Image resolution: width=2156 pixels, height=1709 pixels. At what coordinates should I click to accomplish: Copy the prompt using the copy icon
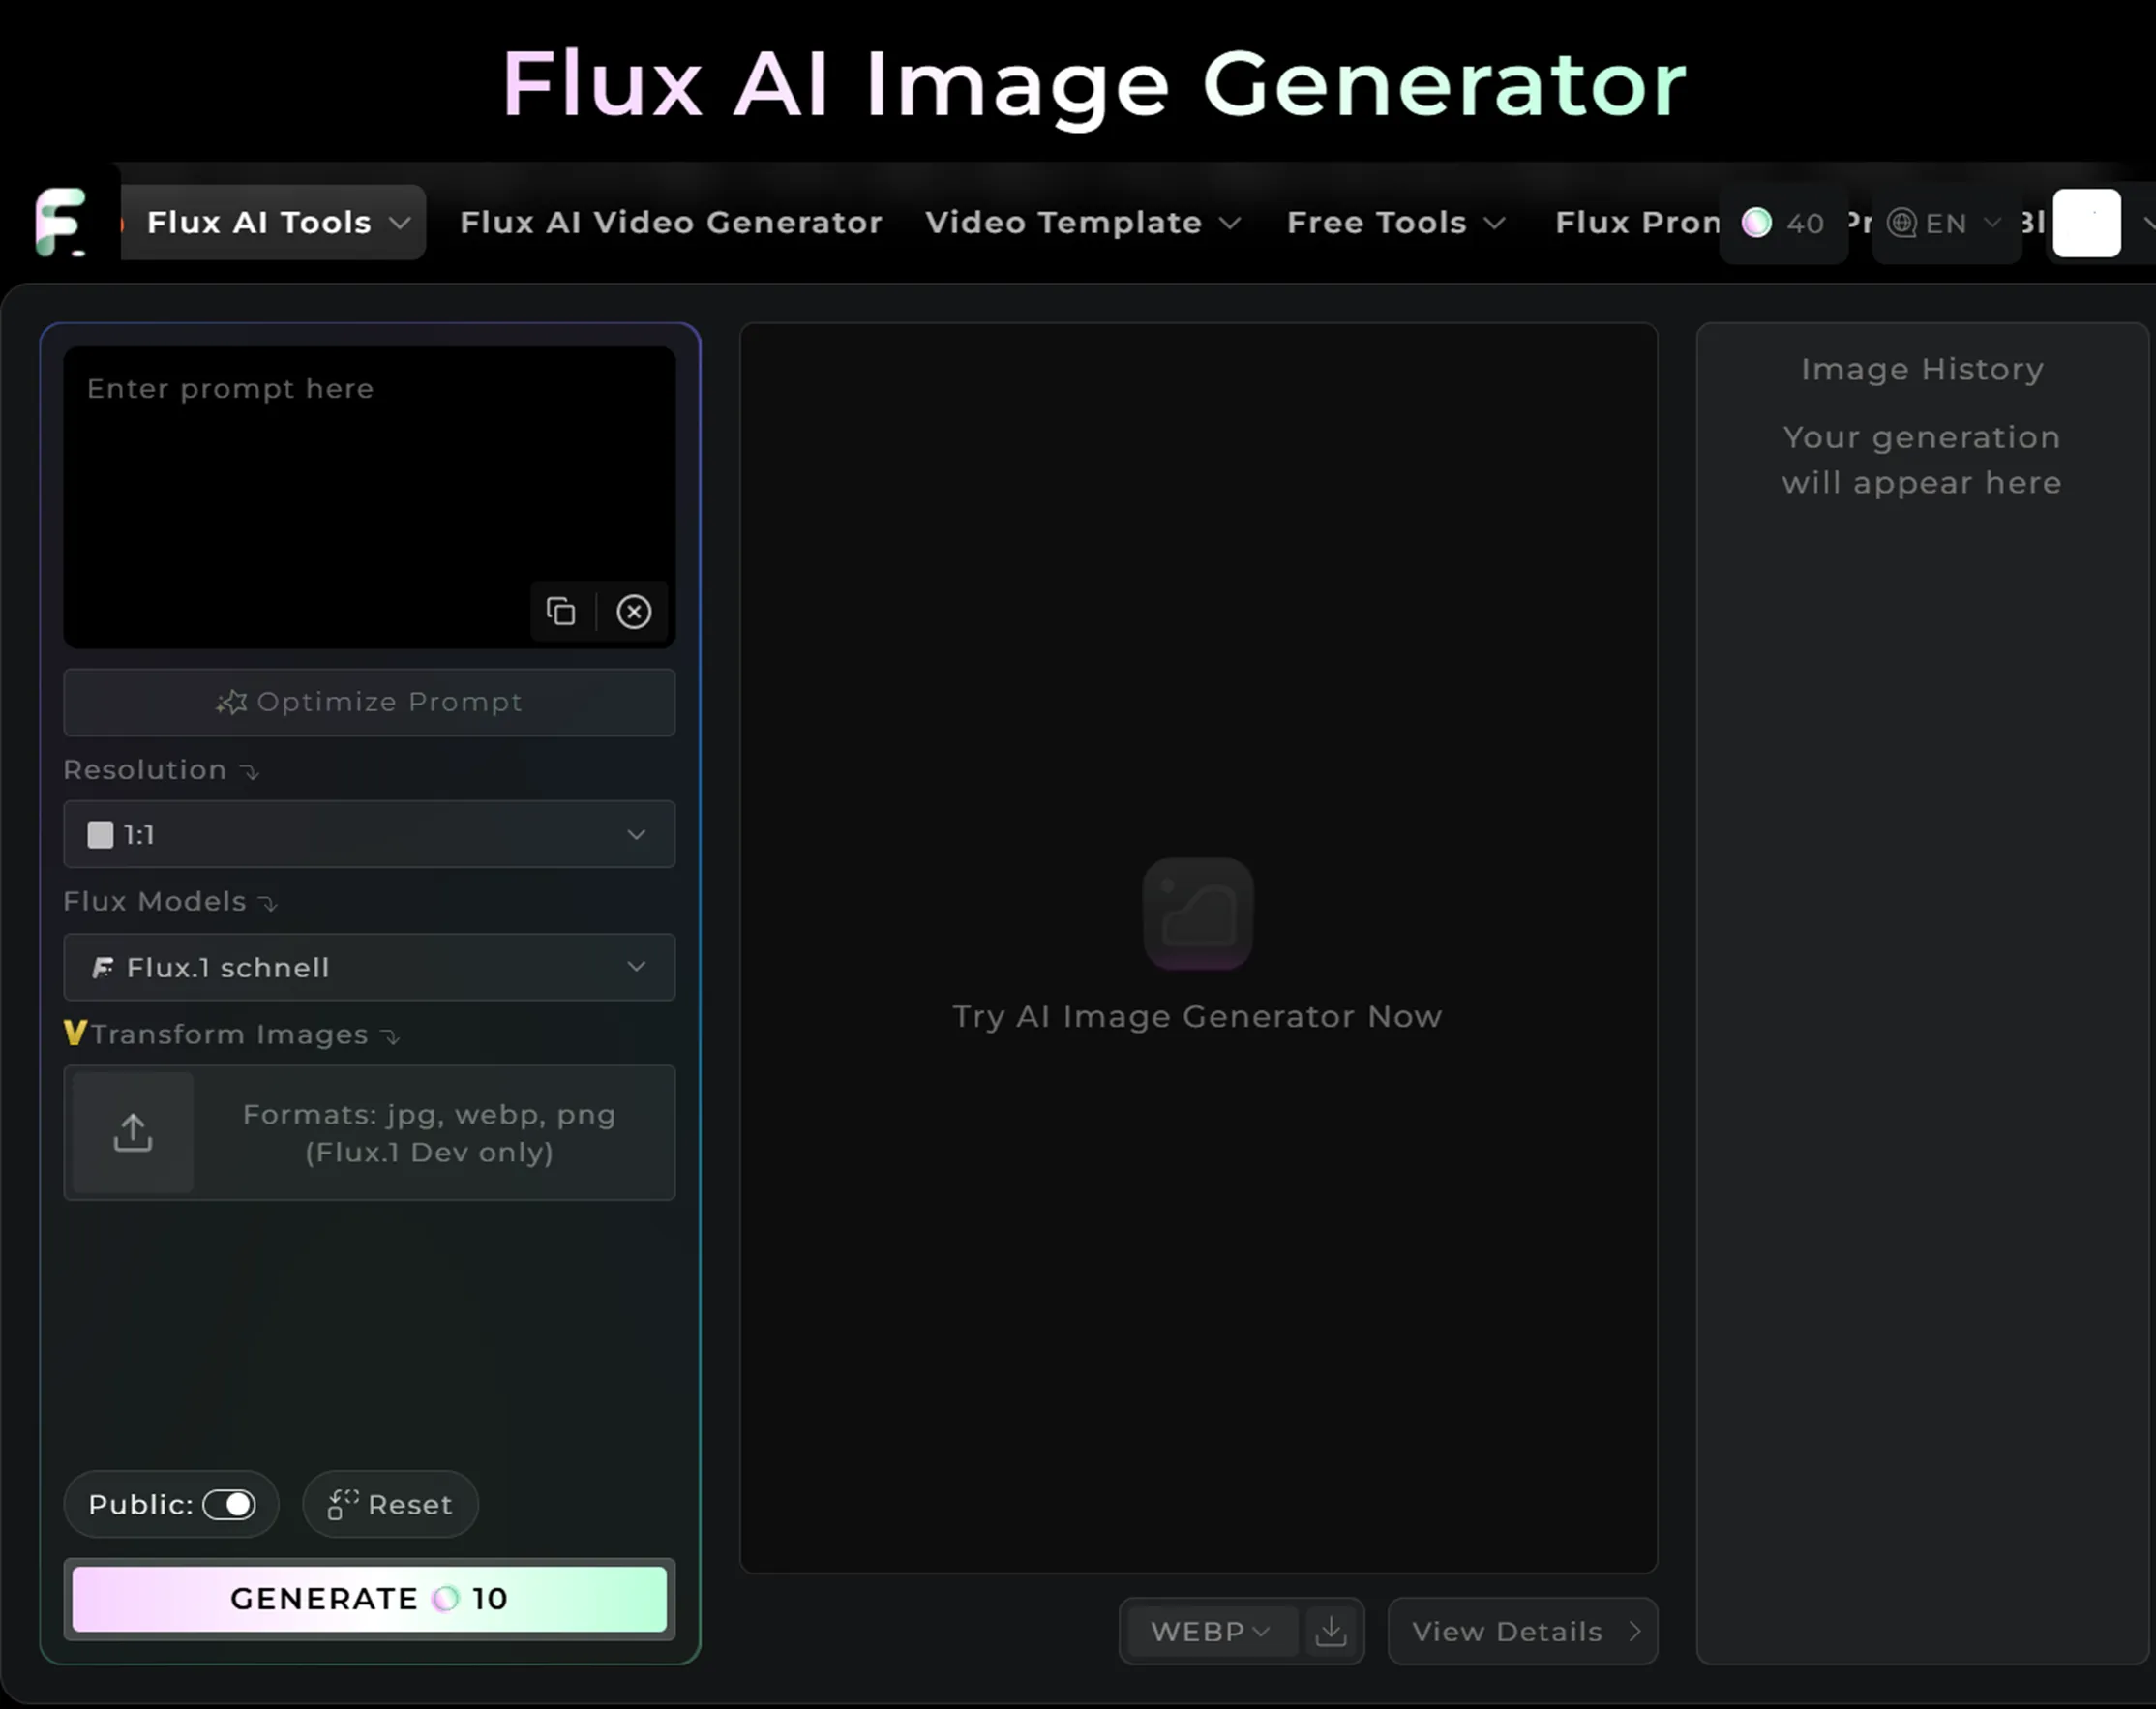(561, 611)
